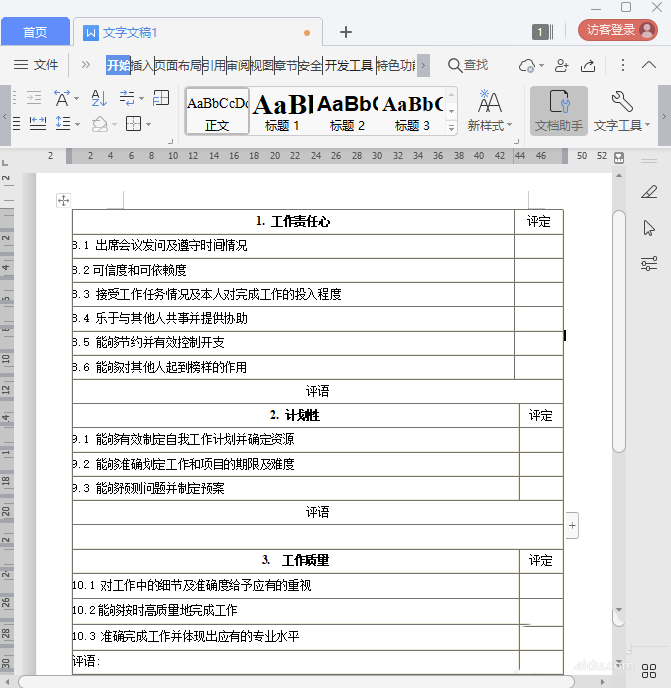The width and height of the screenshot is (671, 688).
Task: Click the window count 1 icon
Action: click(542, 32)
